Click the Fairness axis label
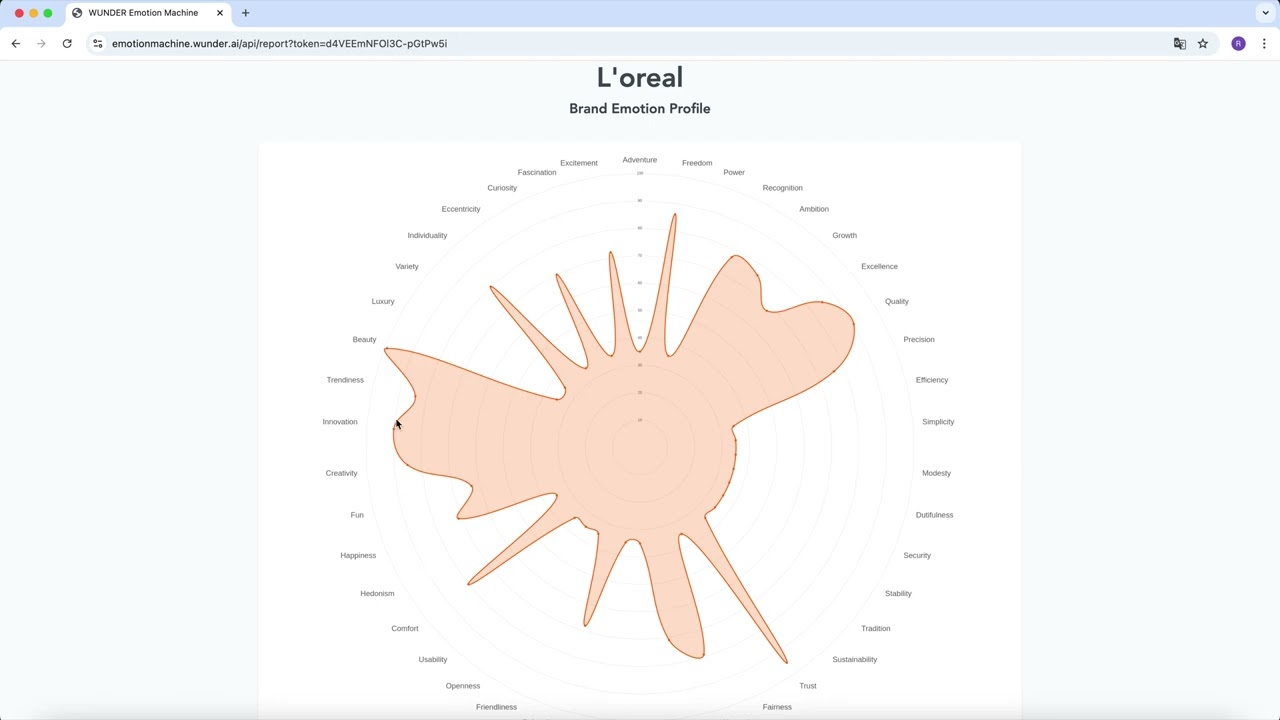Viewport: 1280px width, 720px height. 777,707
